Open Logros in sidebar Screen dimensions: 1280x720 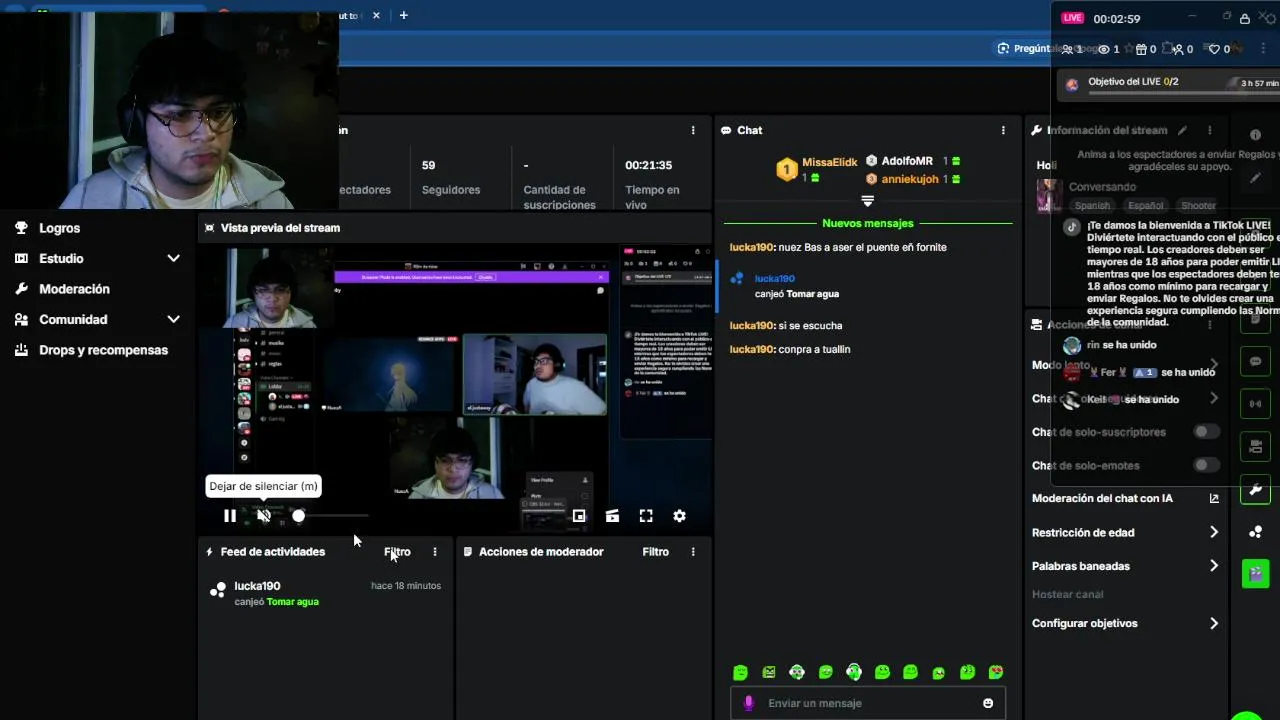(x=59, y=228)
